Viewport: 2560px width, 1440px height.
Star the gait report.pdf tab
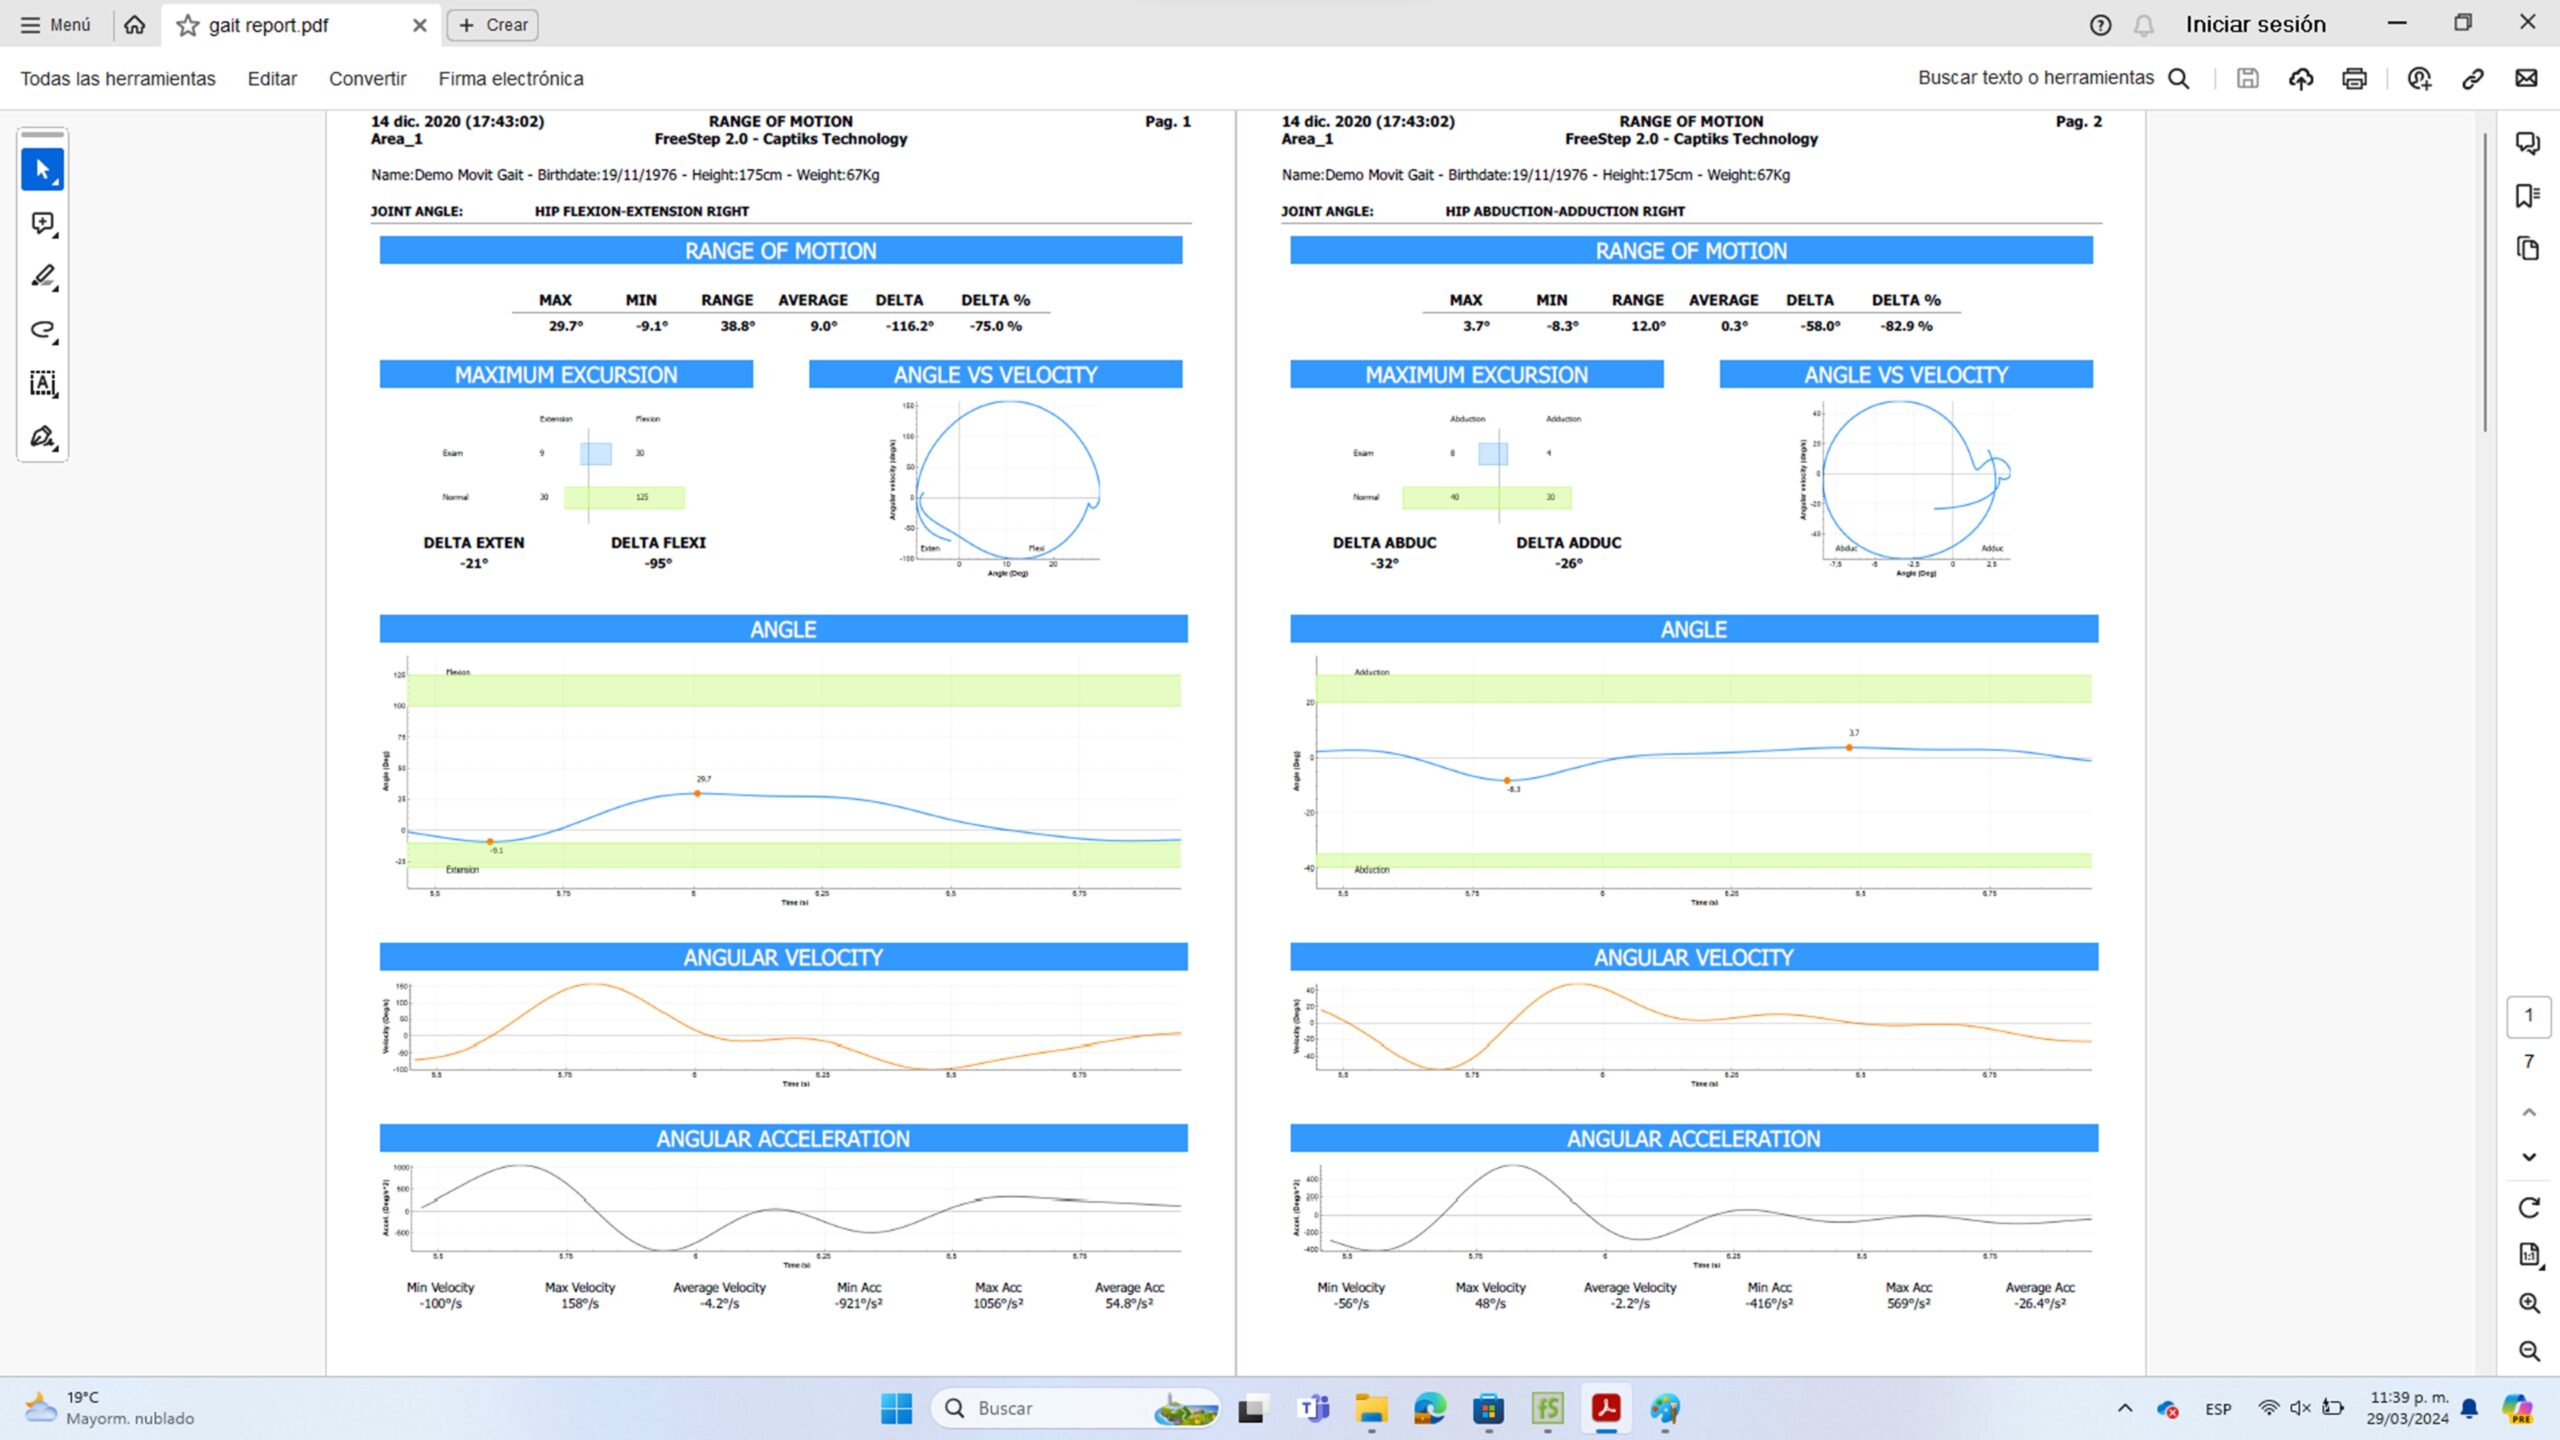187,25
